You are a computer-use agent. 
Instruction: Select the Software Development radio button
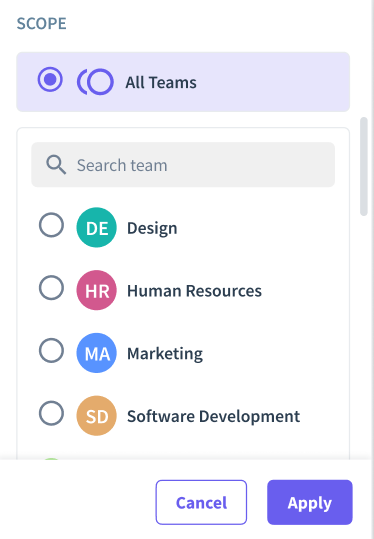pyautogui.click(x=51, y=413)
